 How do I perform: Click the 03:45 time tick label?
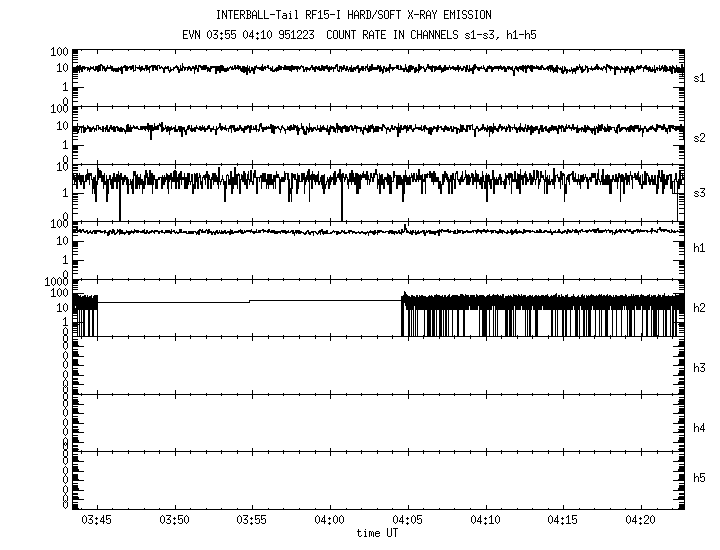click(97, 521)
